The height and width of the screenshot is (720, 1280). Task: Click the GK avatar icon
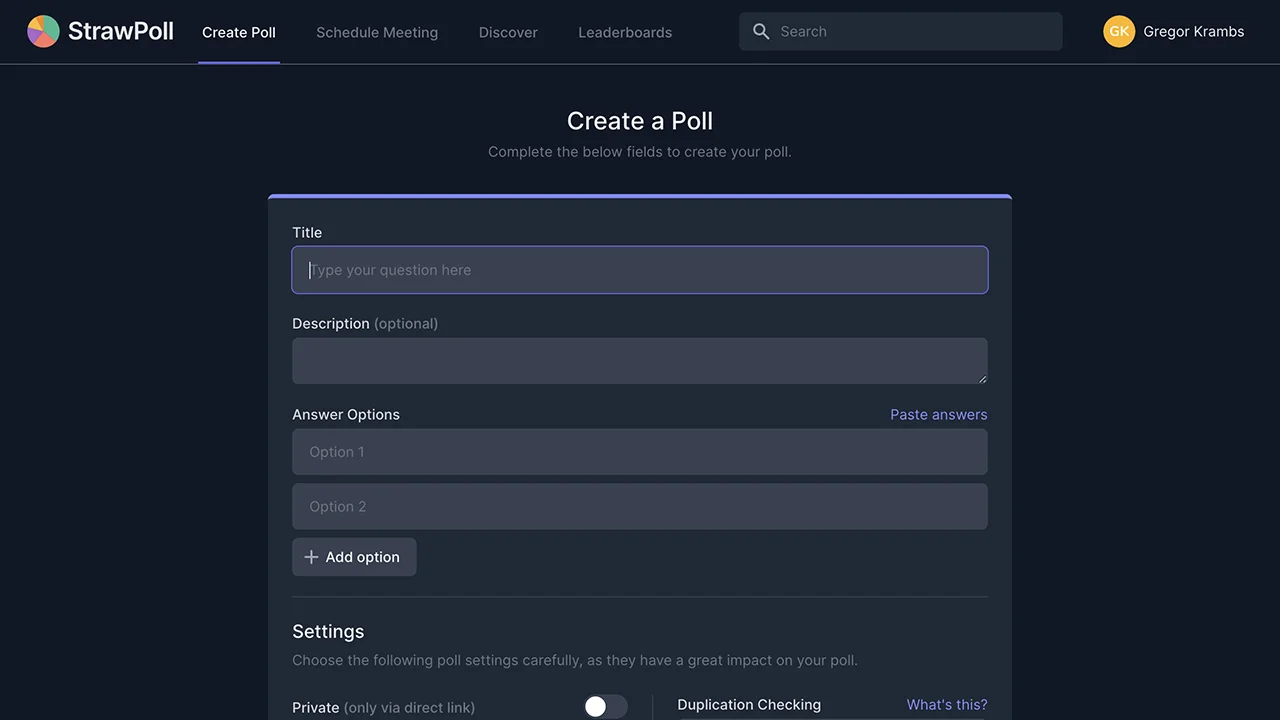[x=1119, y=31]
